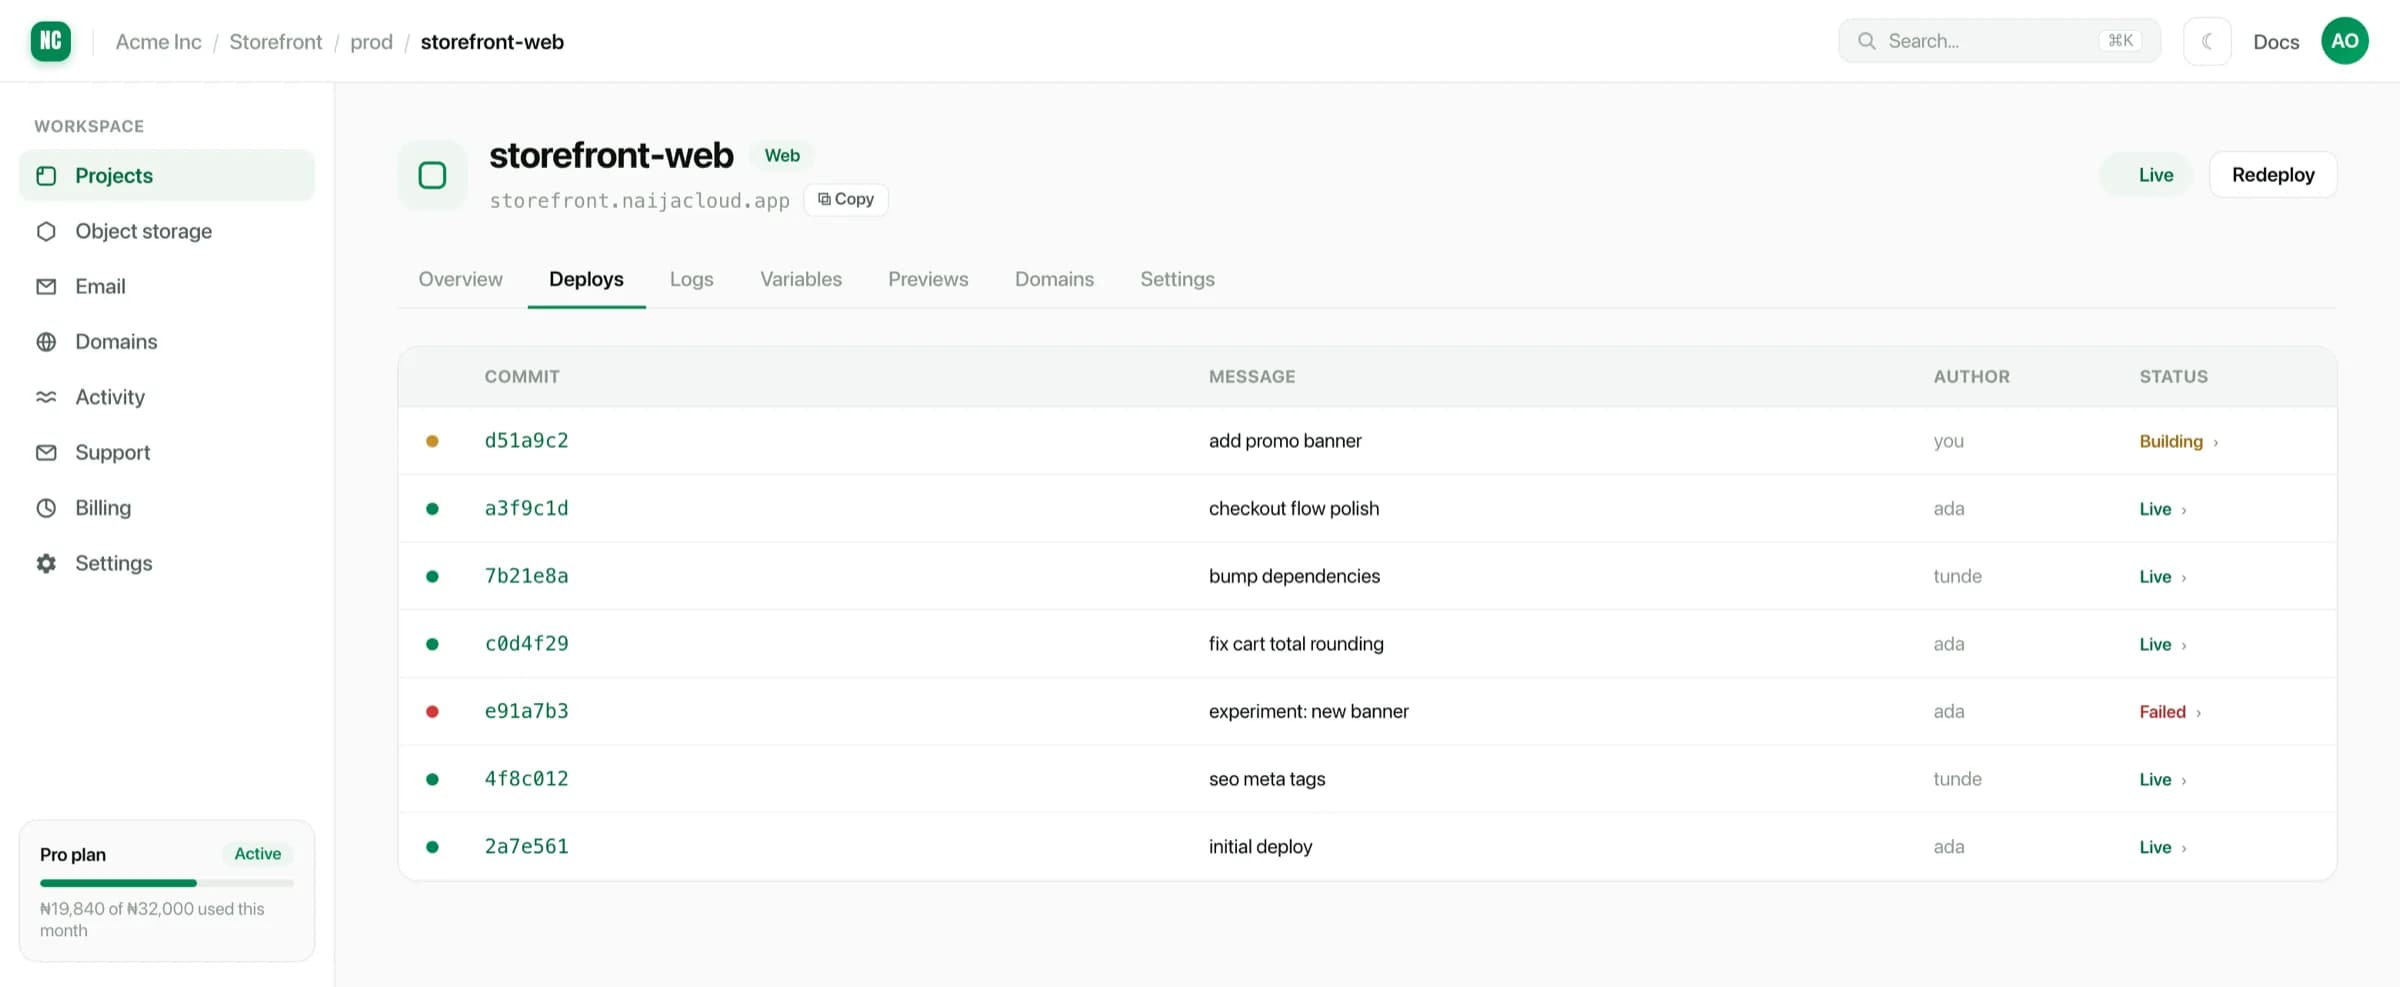Click the Pro plan usage progress bar

click(167, 883)
